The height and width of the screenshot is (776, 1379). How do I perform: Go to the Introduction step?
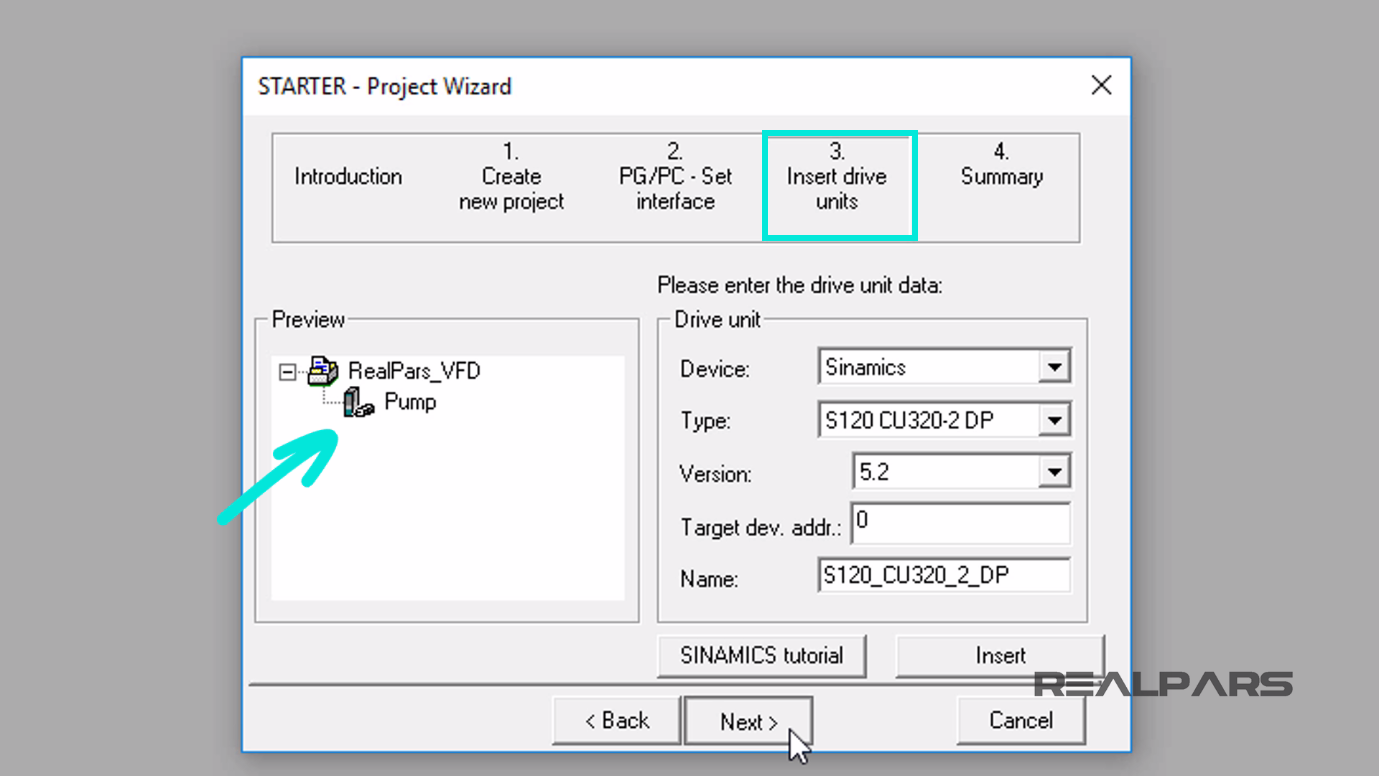click(x=348, y=177)
